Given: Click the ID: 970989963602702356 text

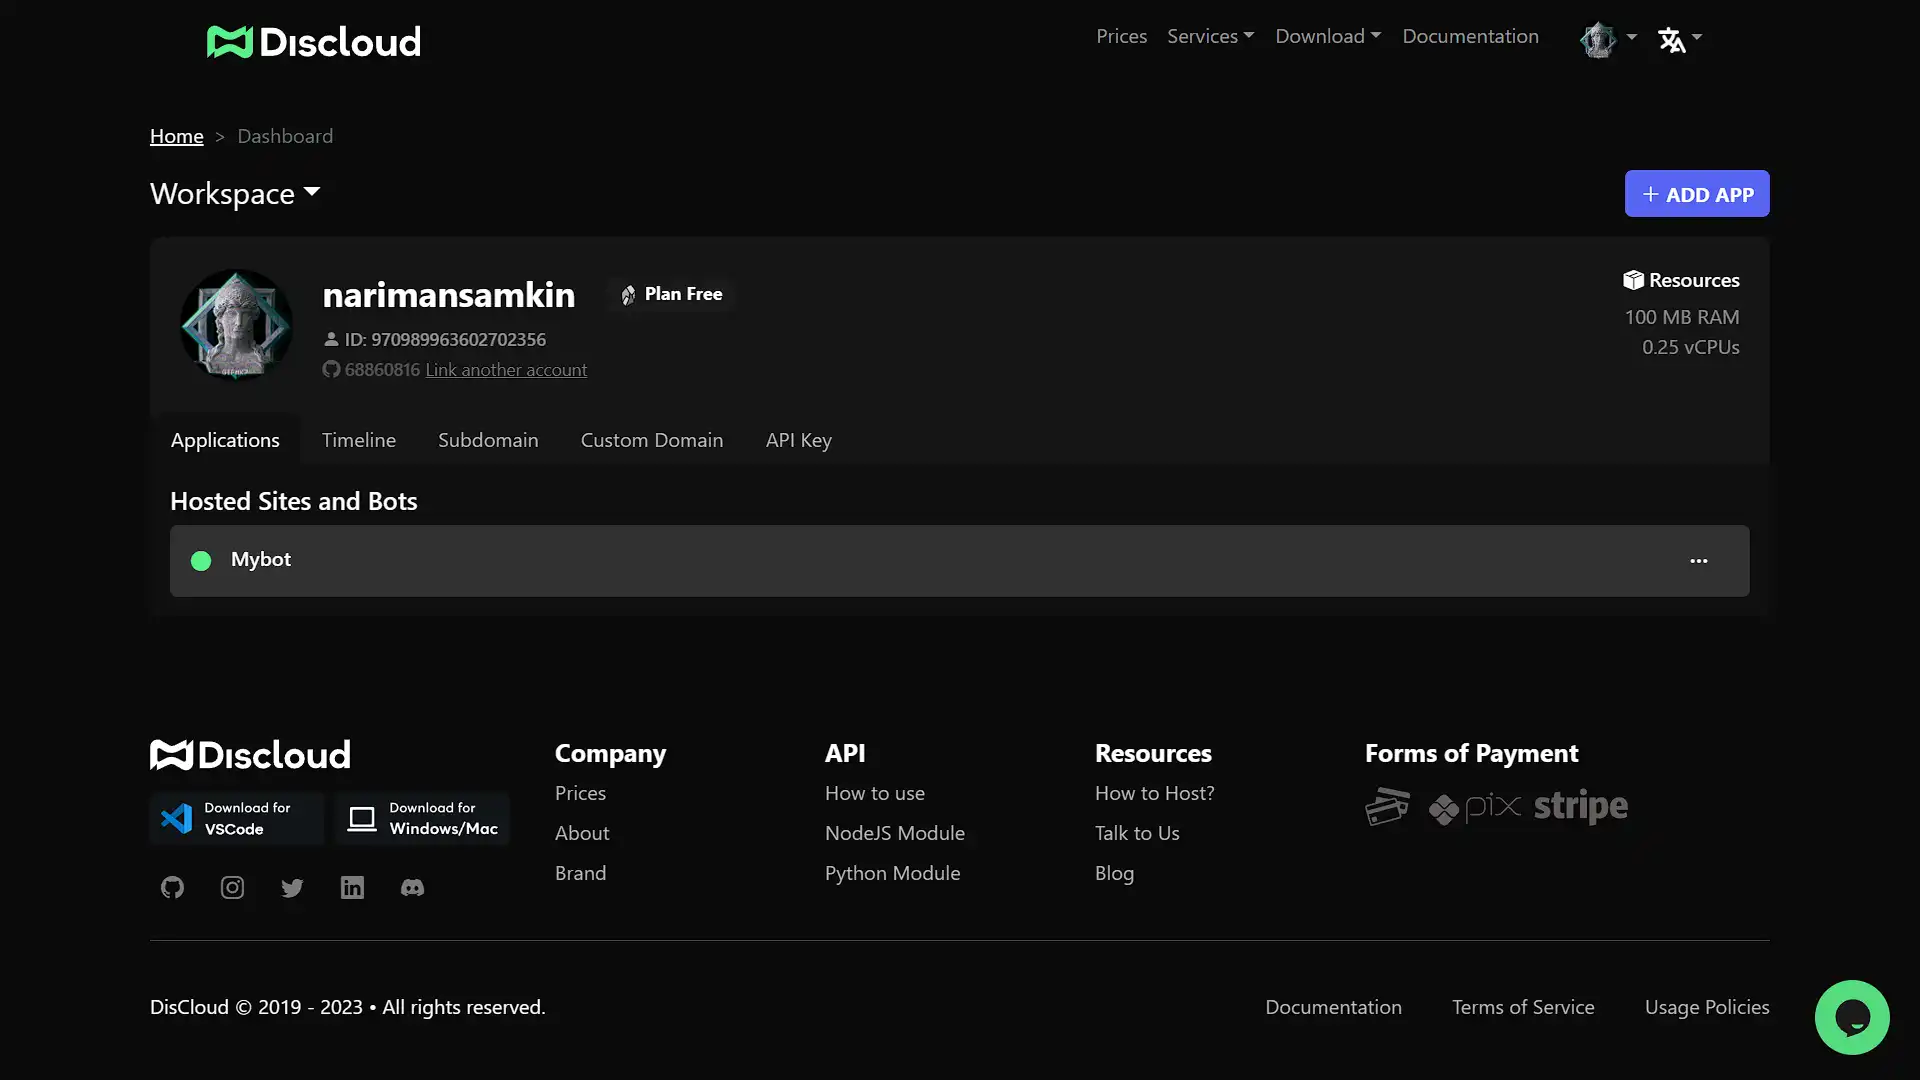Looking at the screenshot, I should coord(445,339).
